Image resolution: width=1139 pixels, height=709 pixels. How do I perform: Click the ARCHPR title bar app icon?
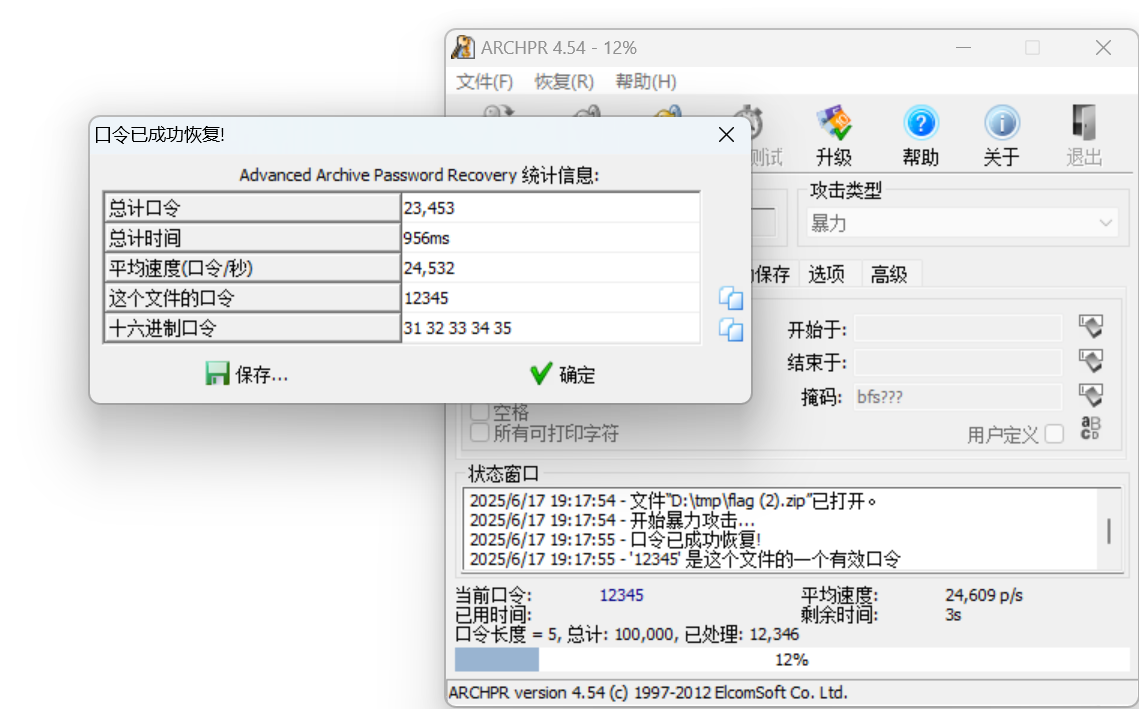[463, 47]
